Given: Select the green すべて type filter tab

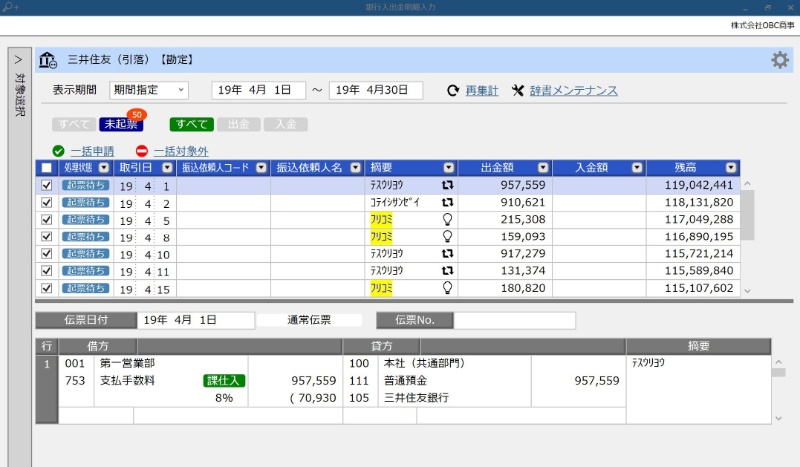Looking at the screenshot, I should (x=191, y=125).
